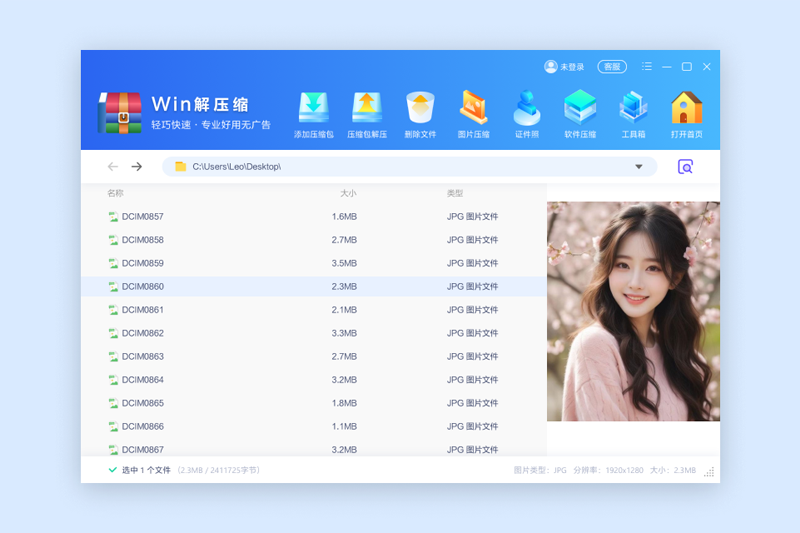Viewport: 800px width, 533px height.
Task: Select the 证件照 ID photo tool
Action: tap(527, 112)
